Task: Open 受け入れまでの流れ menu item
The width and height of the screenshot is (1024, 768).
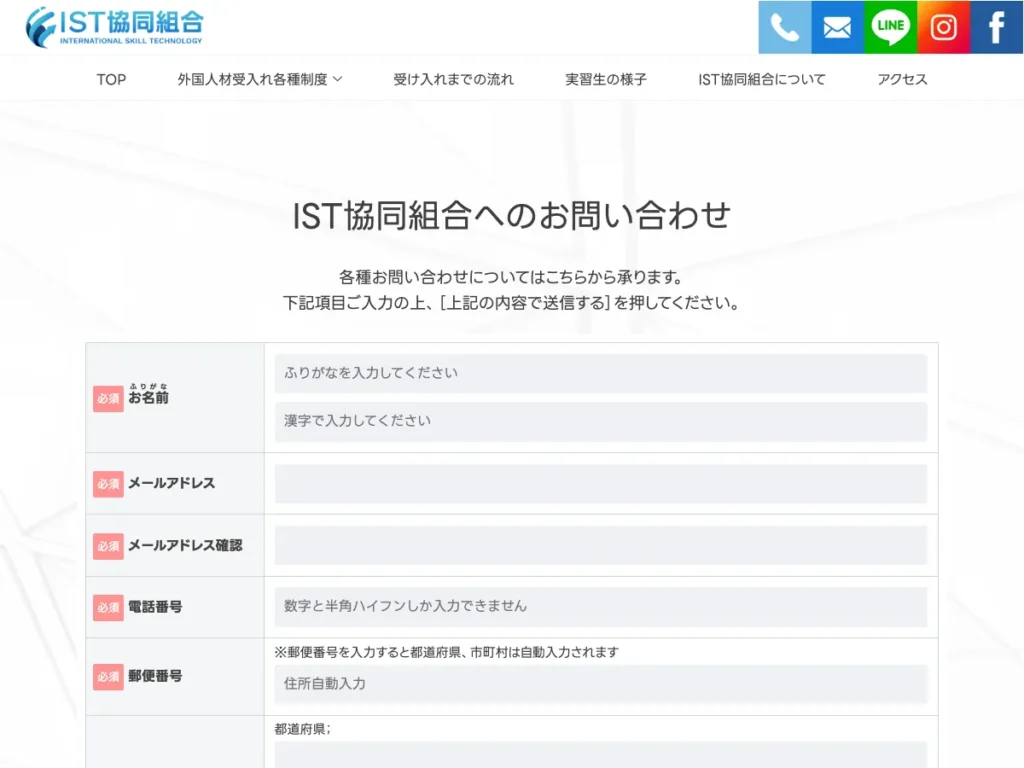Action: point(454,80)
